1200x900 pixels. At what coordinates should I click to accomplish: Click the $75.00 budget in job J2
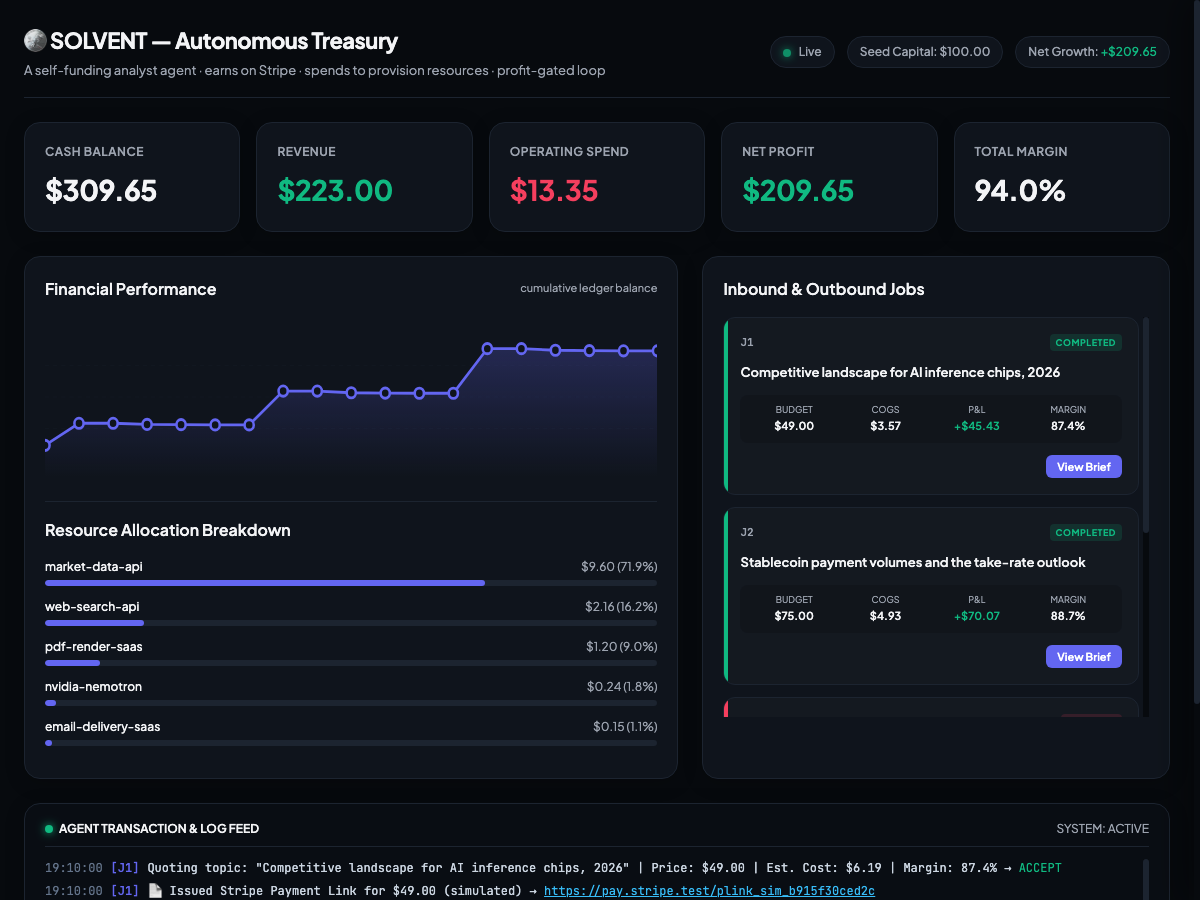794,616
